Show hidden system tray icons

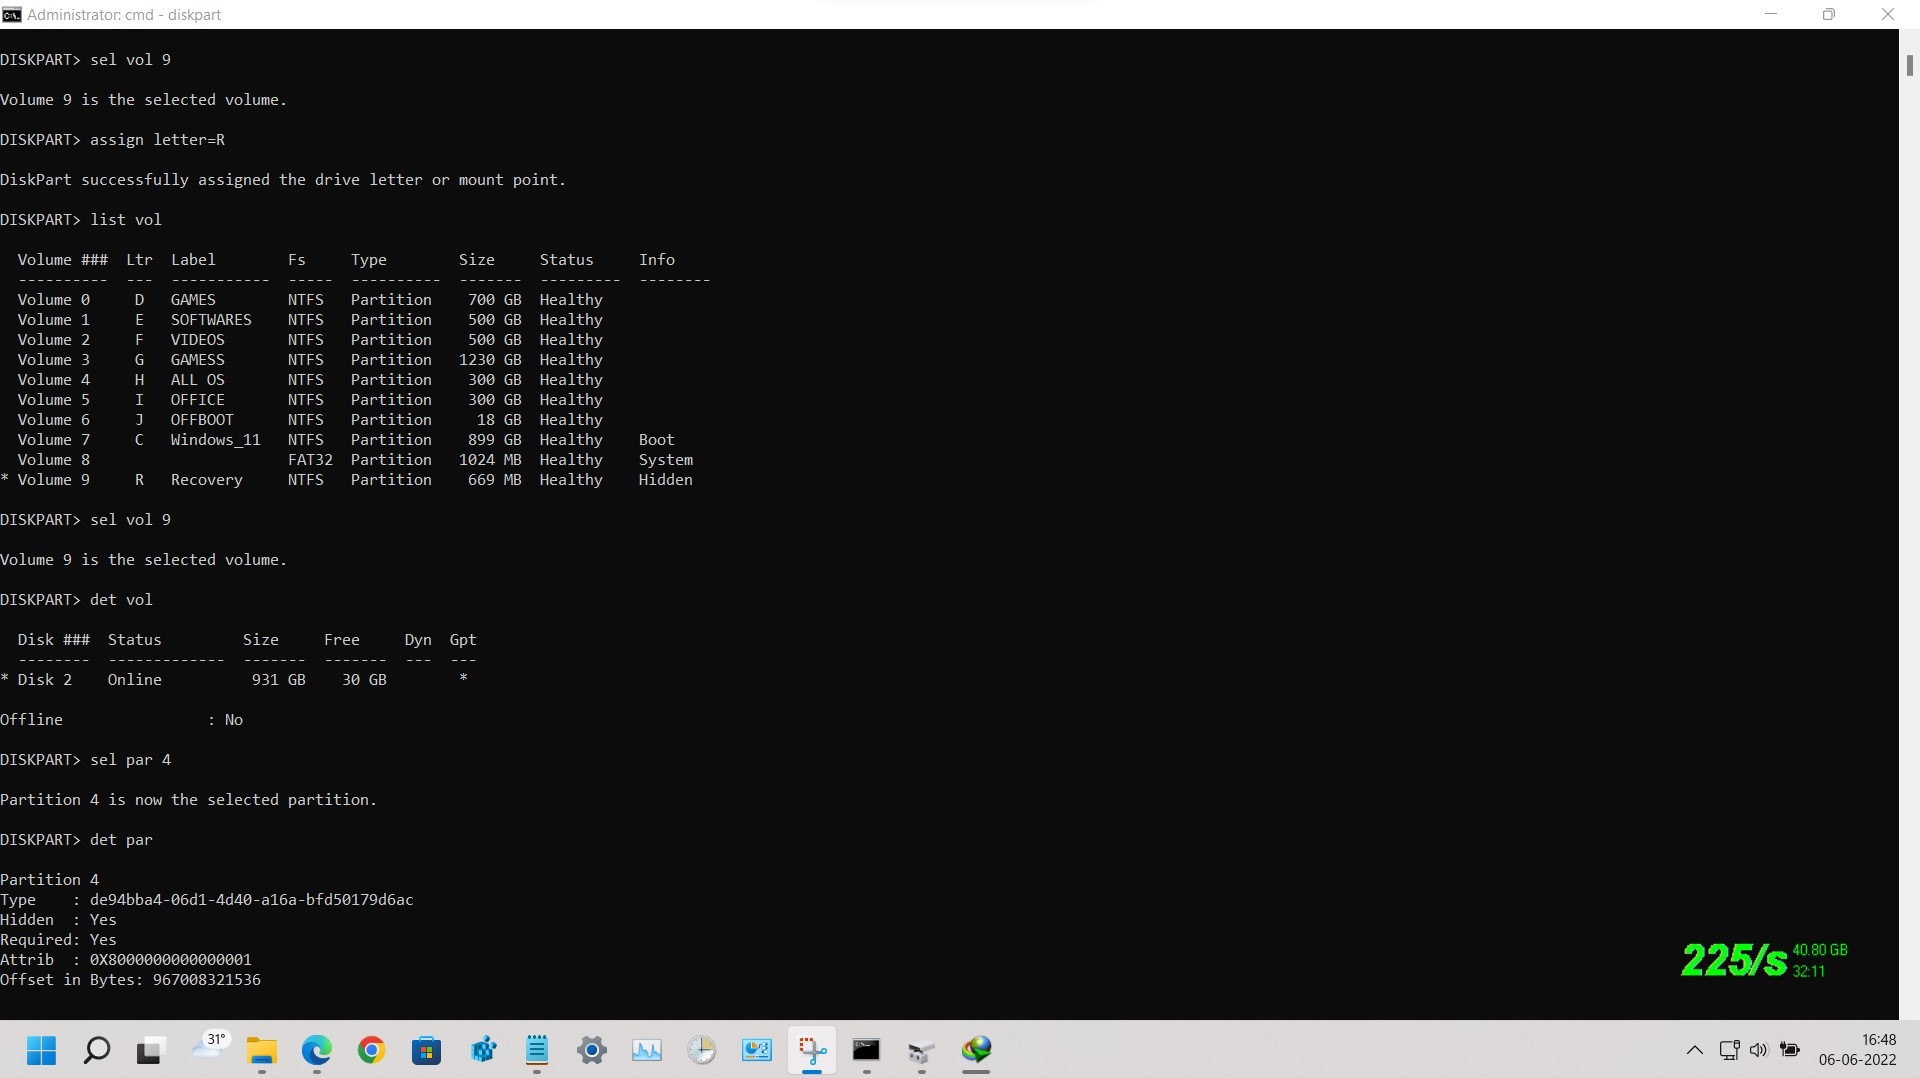pyautogui.click(x=1694, y=1050)
